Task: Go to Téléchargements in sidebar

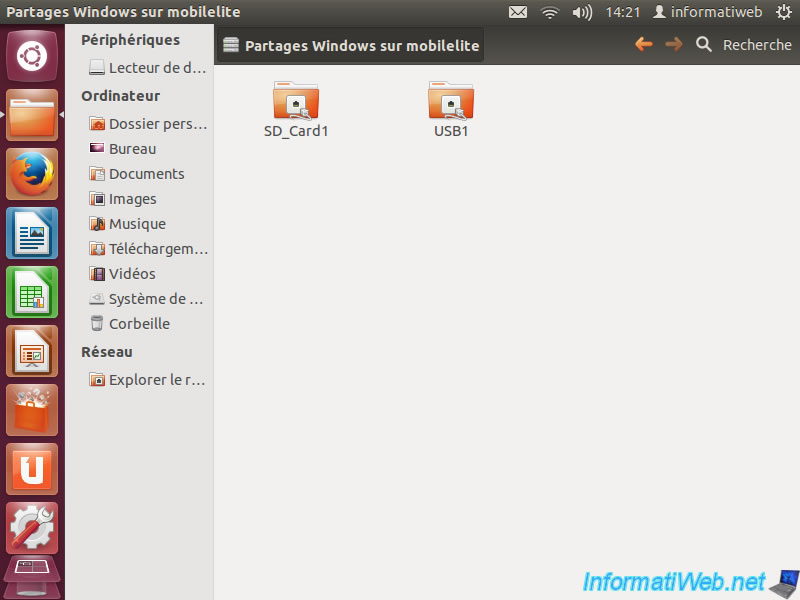Action: [157, 249]
